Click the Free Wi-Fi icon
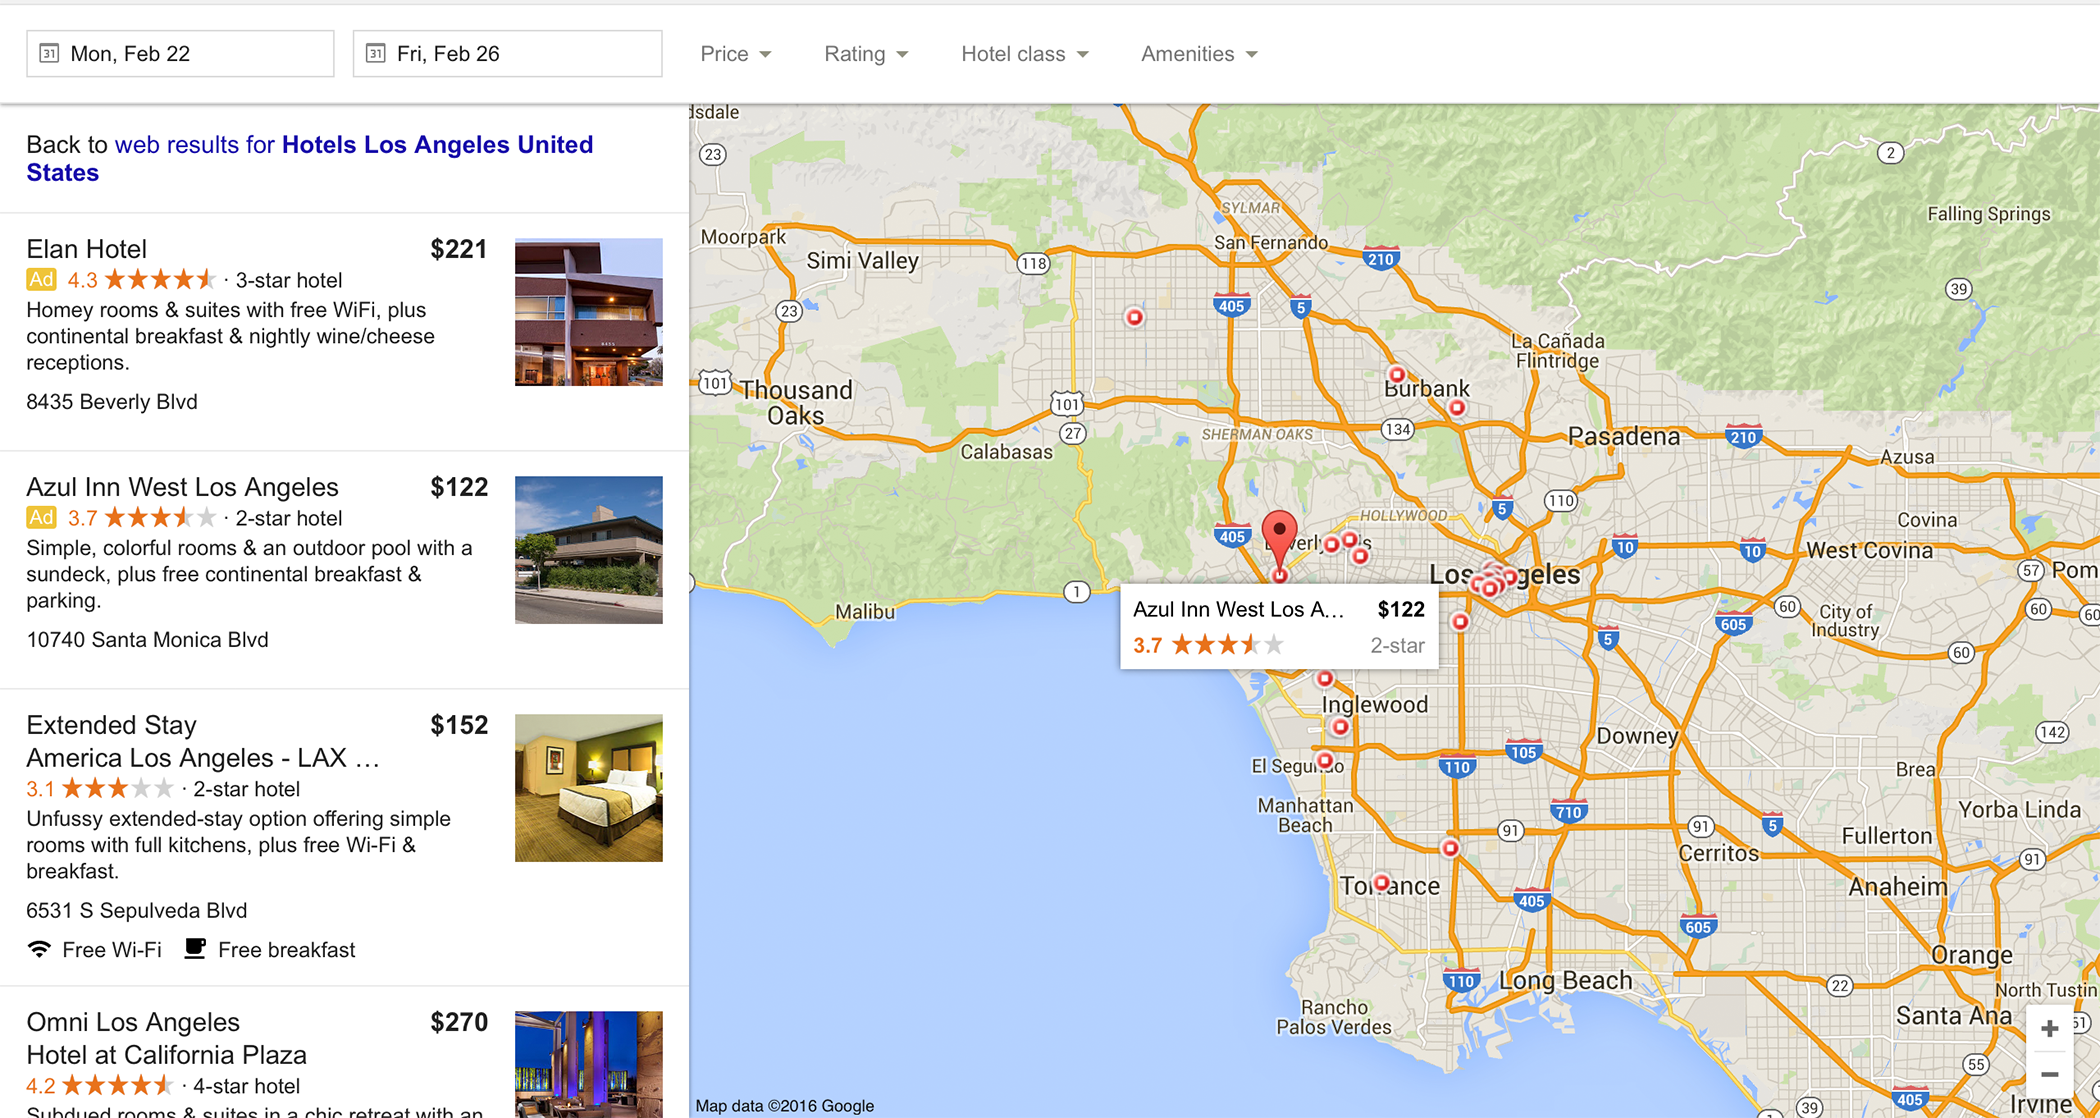This screenshot has height=1118, width=2100. click(x=39, y=949)
